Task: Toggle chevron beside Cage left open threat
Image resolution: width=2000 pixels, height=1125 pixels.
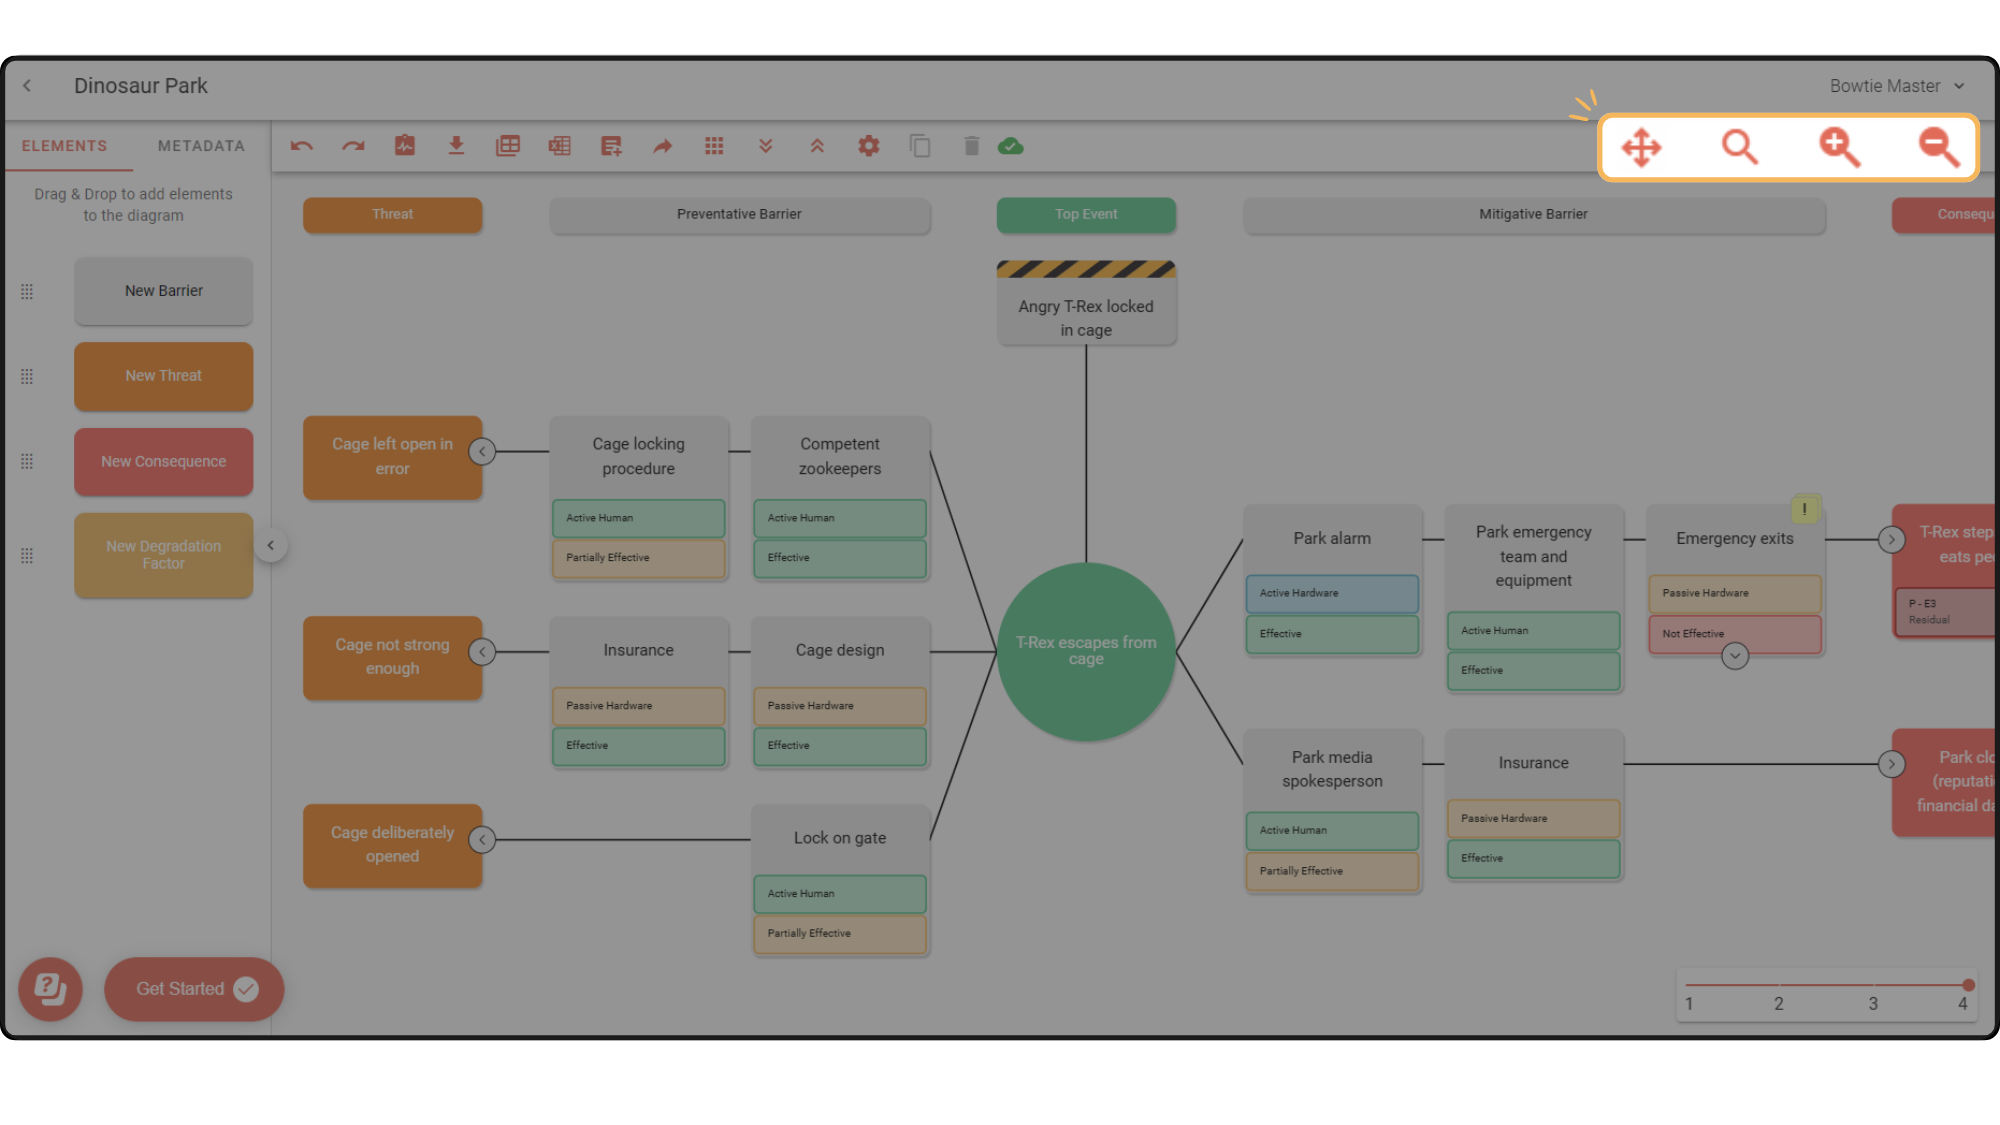Action: [x=482, y=452]
